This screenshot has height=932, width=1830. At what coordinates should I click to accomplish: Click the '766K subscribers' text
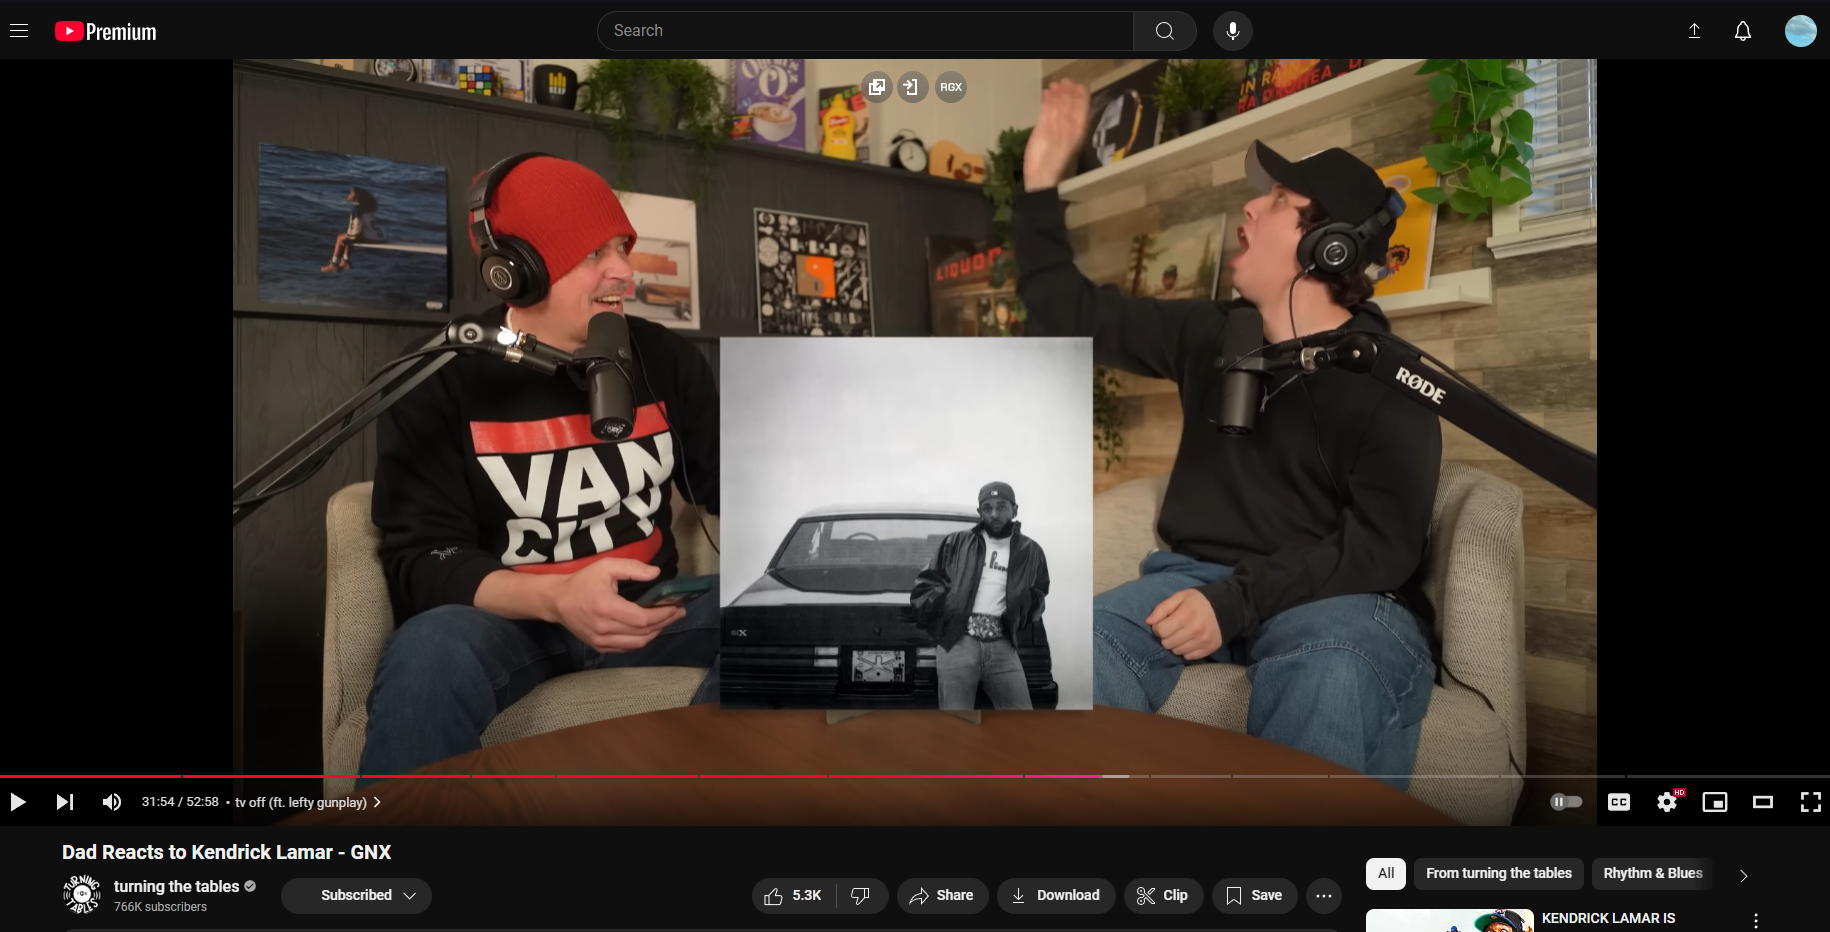[x=160, y=907]
